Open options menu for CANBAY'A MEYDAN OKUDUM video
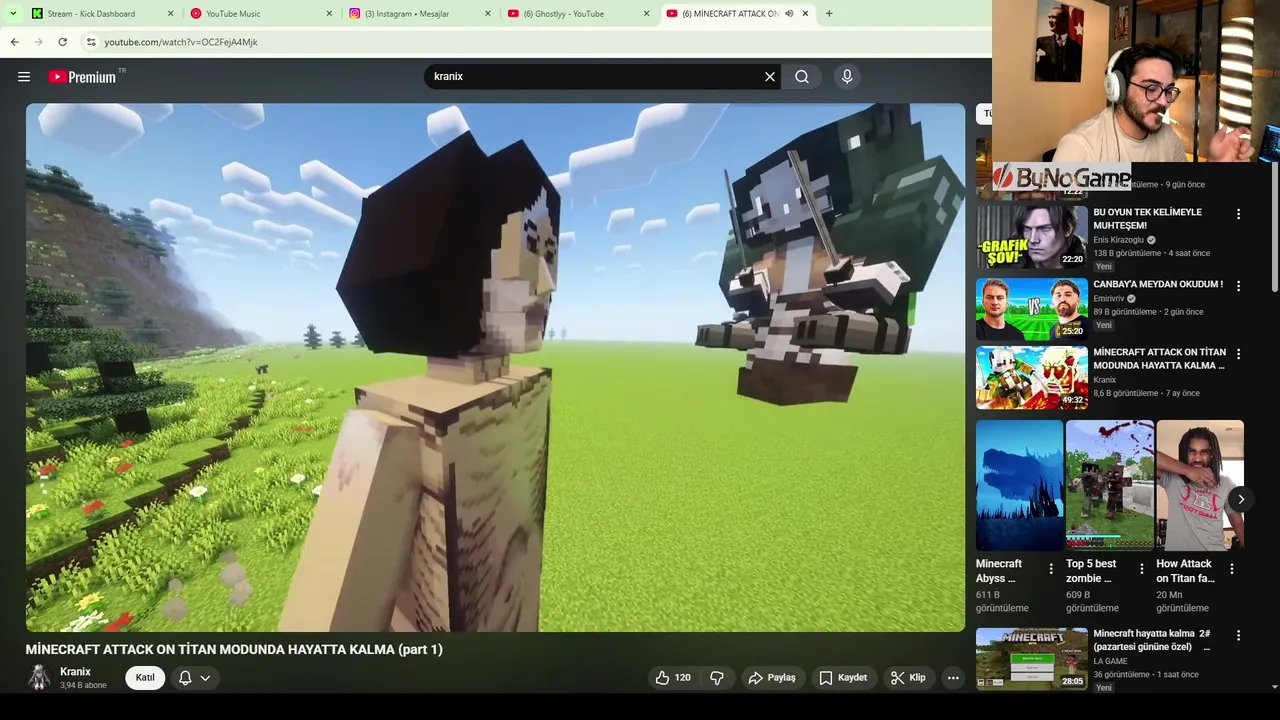This screenshot has height=720, width=1280. [x=1238, y=286]
